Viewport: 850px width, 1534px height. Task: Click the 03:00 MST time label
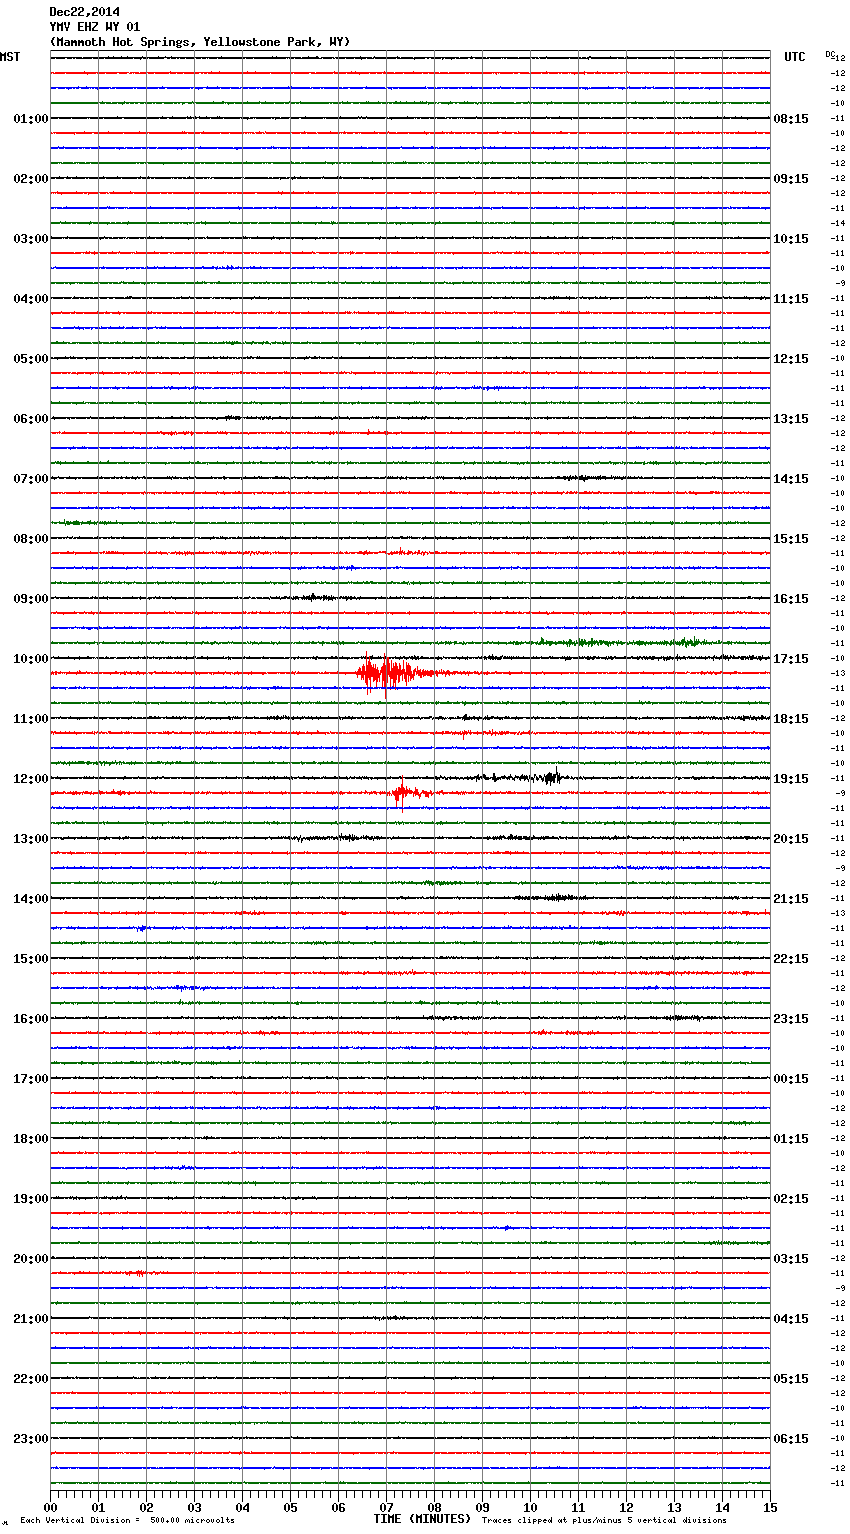(x=31, y=239)
